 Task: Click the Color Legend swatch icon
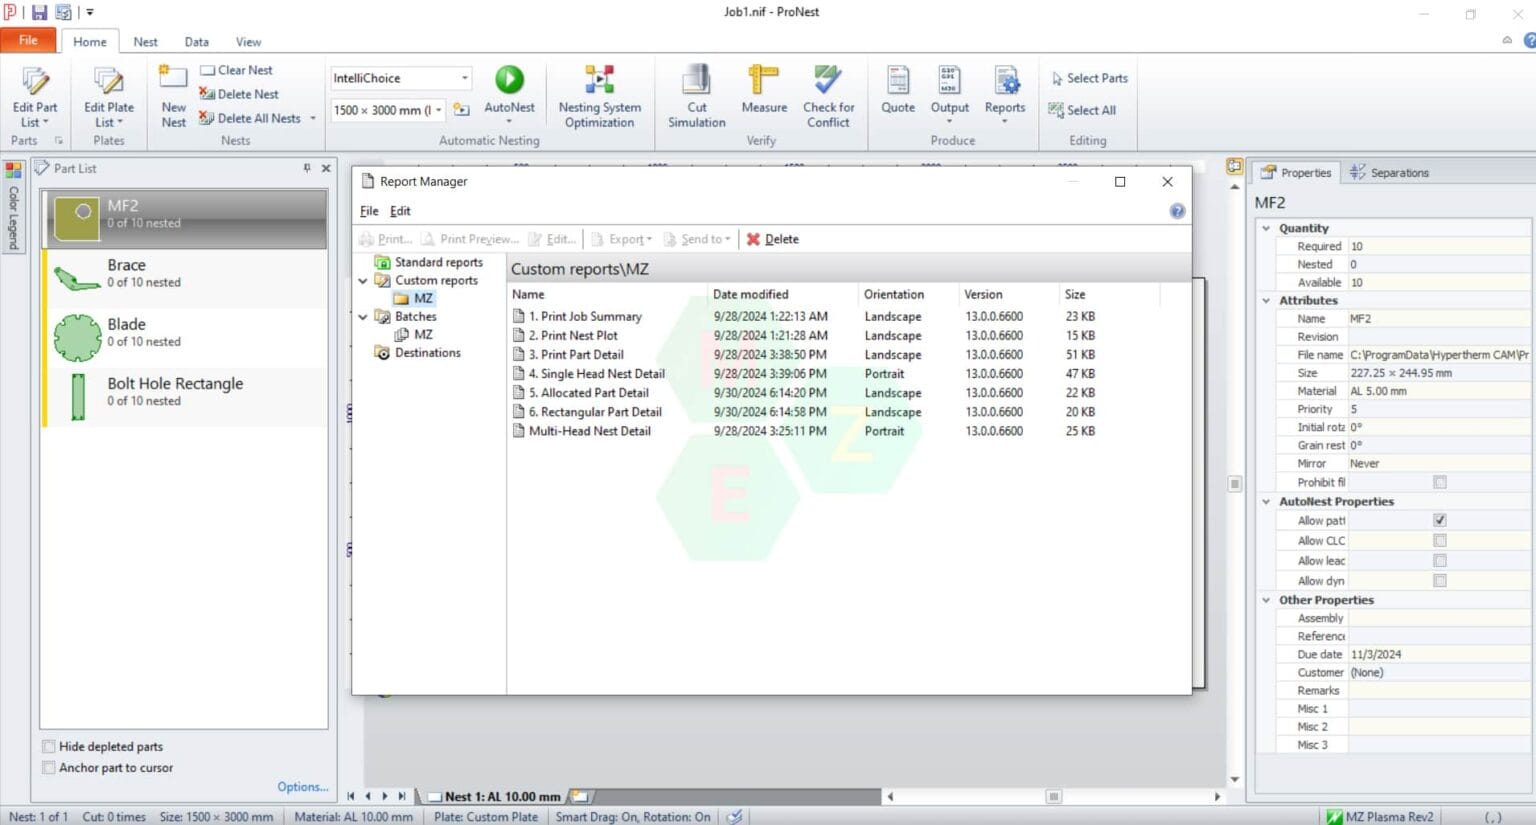click(13, 170)
